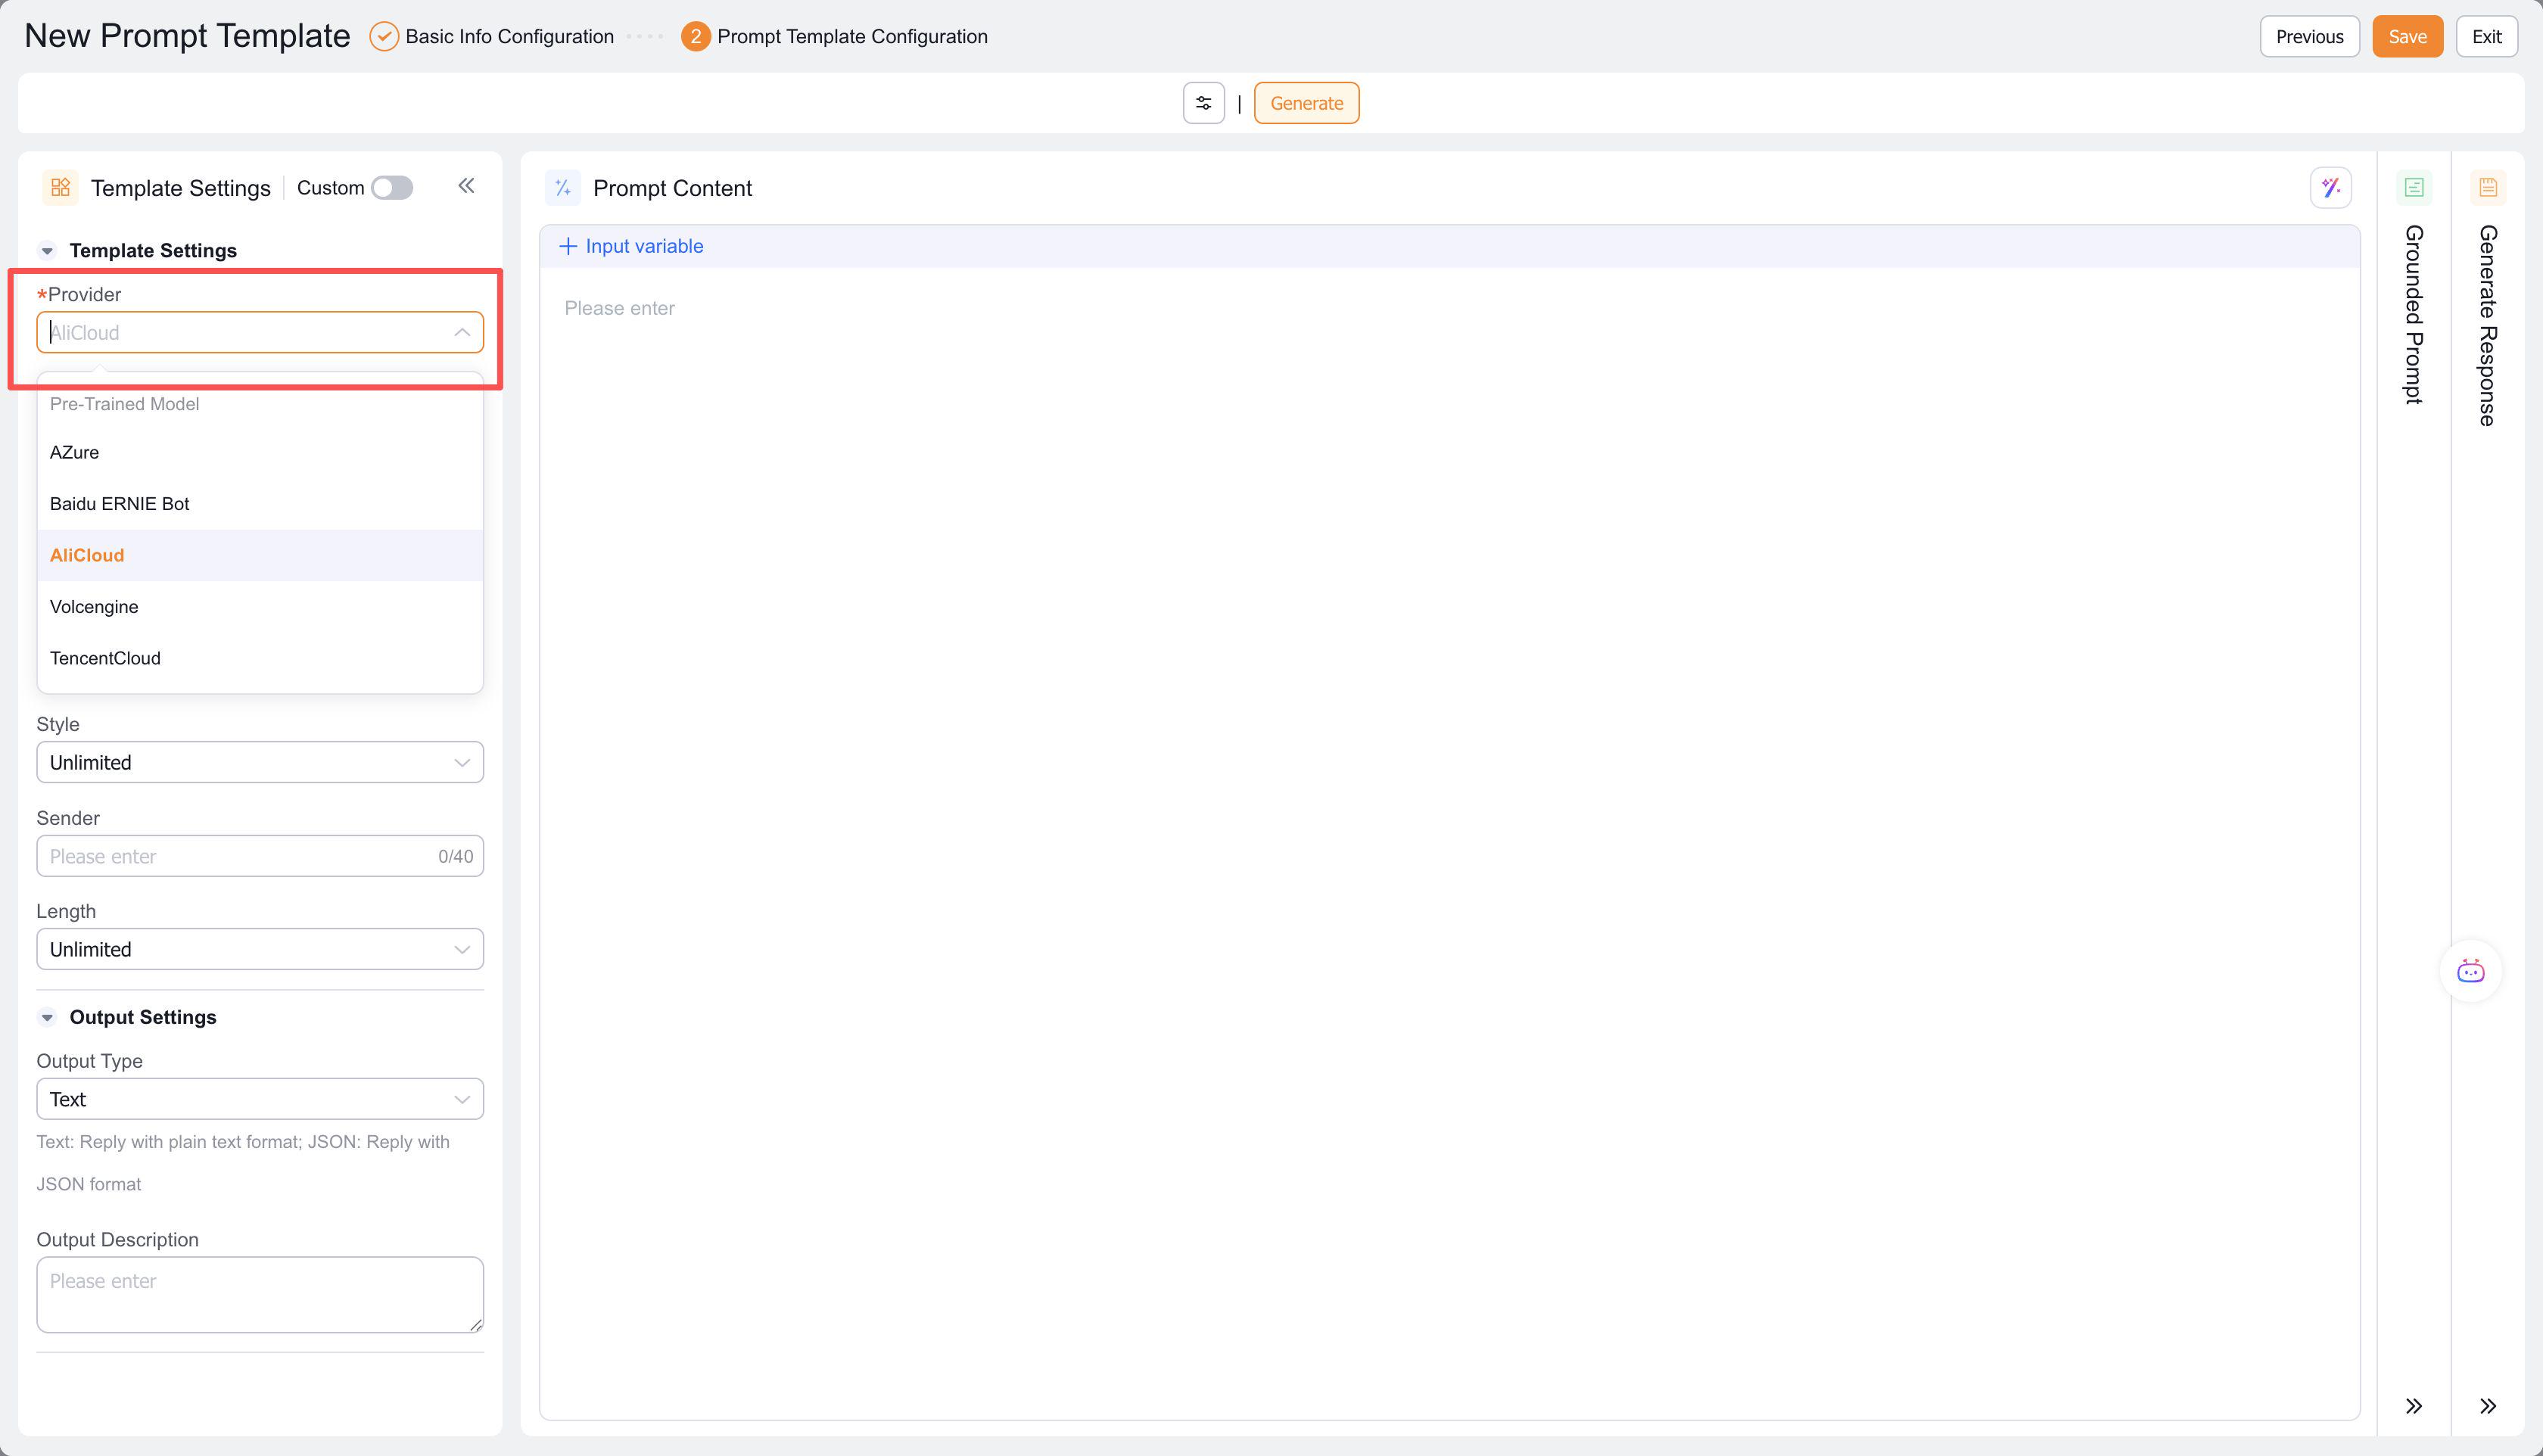
Task: Expand Generate Response with bottom double-arrow
Action: pos(2487,1406)
